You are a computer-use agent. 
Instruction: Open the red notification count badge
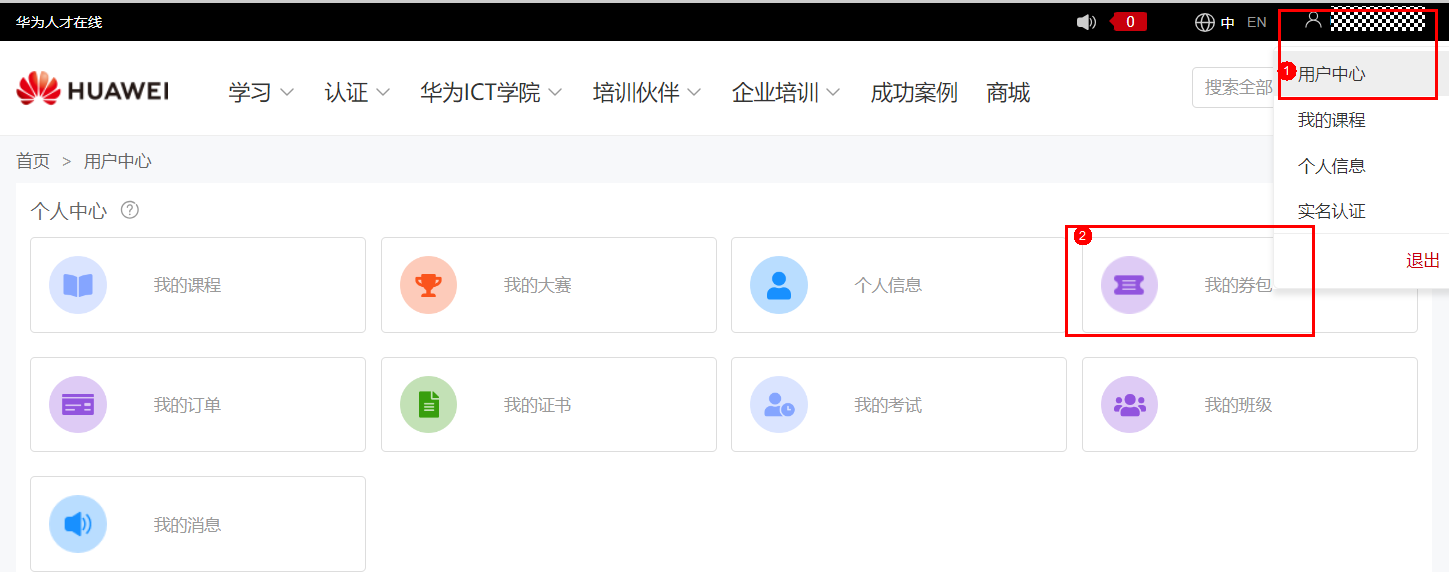tap(1130, 22)
